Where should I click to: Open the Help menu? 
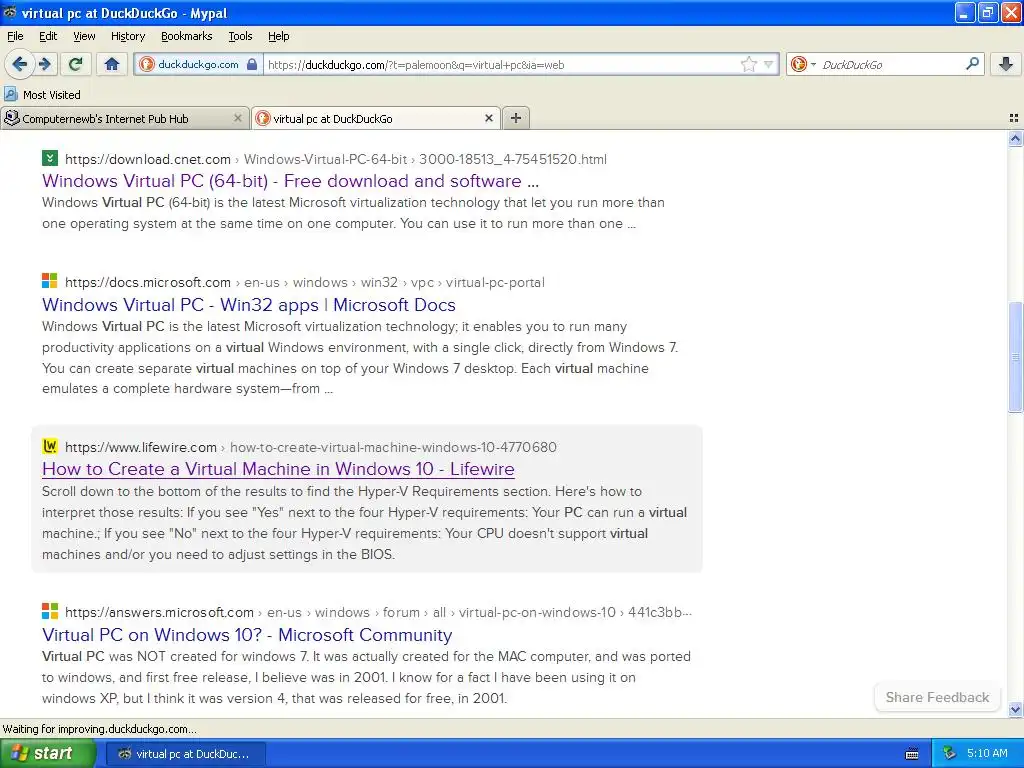[x=278, y=36]
